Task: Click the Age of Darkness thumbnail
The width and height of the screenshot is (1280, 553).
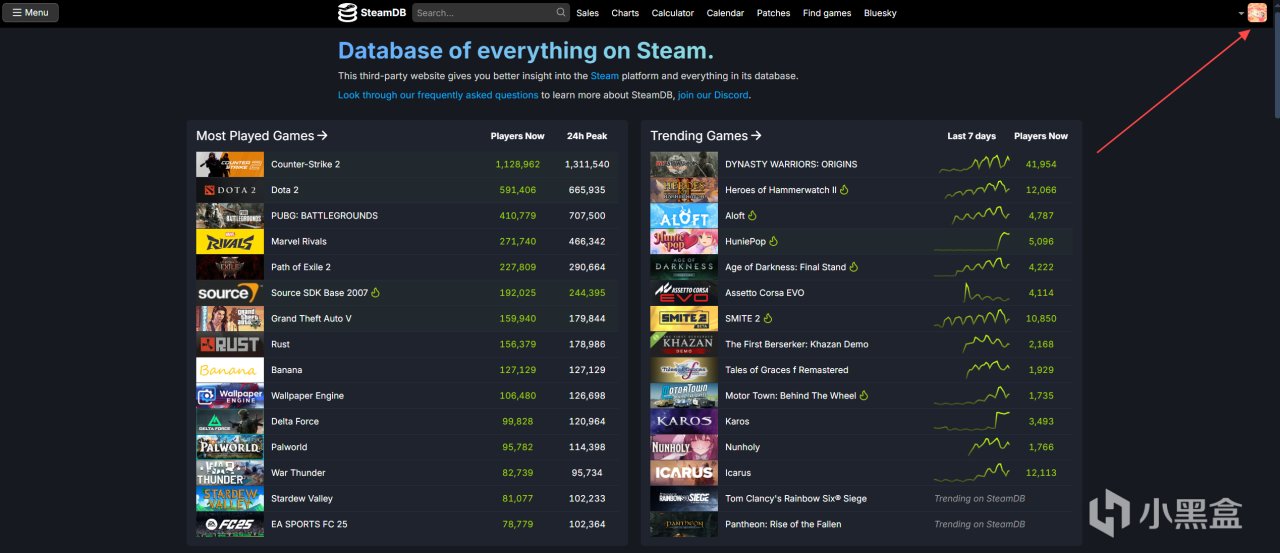Action: pyautogui.click(x=684, y=267)
